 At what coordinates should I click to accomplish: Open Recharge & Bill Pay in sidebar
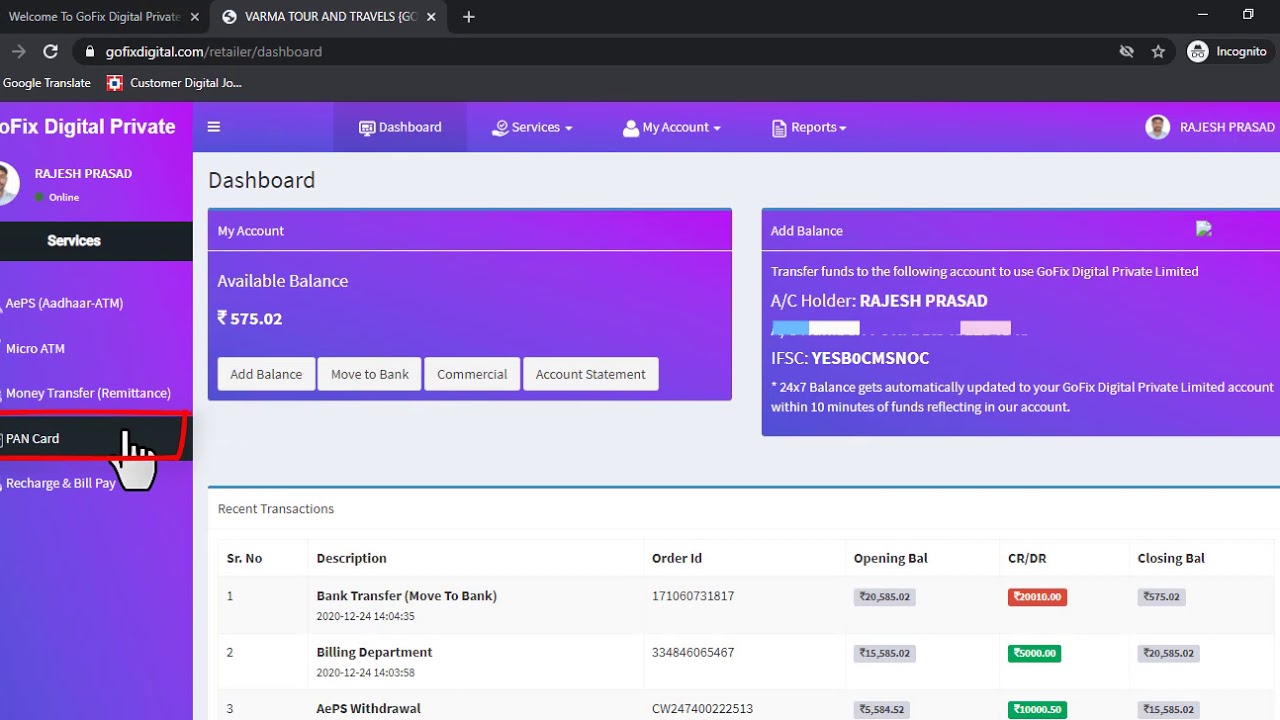60,483
